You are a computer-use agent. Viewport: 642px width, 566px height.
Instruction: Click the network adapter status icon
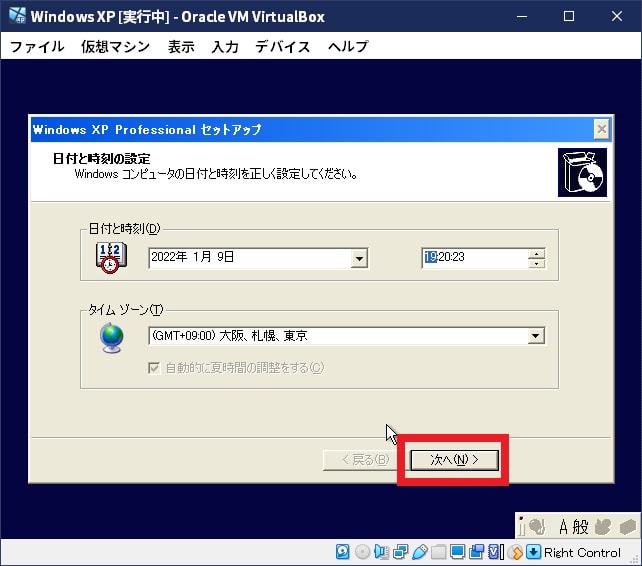pyautogui.click(x=400, y=552)
